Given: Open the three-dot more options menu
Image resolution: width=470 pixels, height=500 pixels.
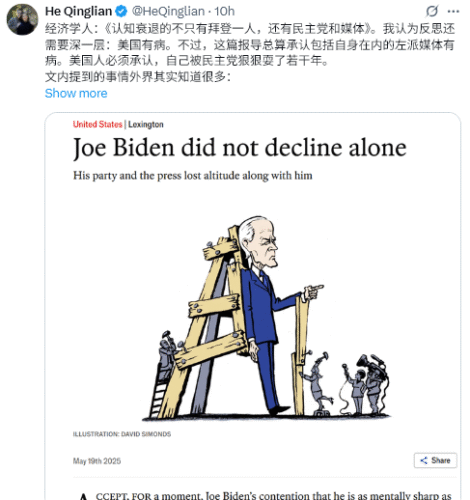Looking at the screenshot, I should click(x=453, y=11).
